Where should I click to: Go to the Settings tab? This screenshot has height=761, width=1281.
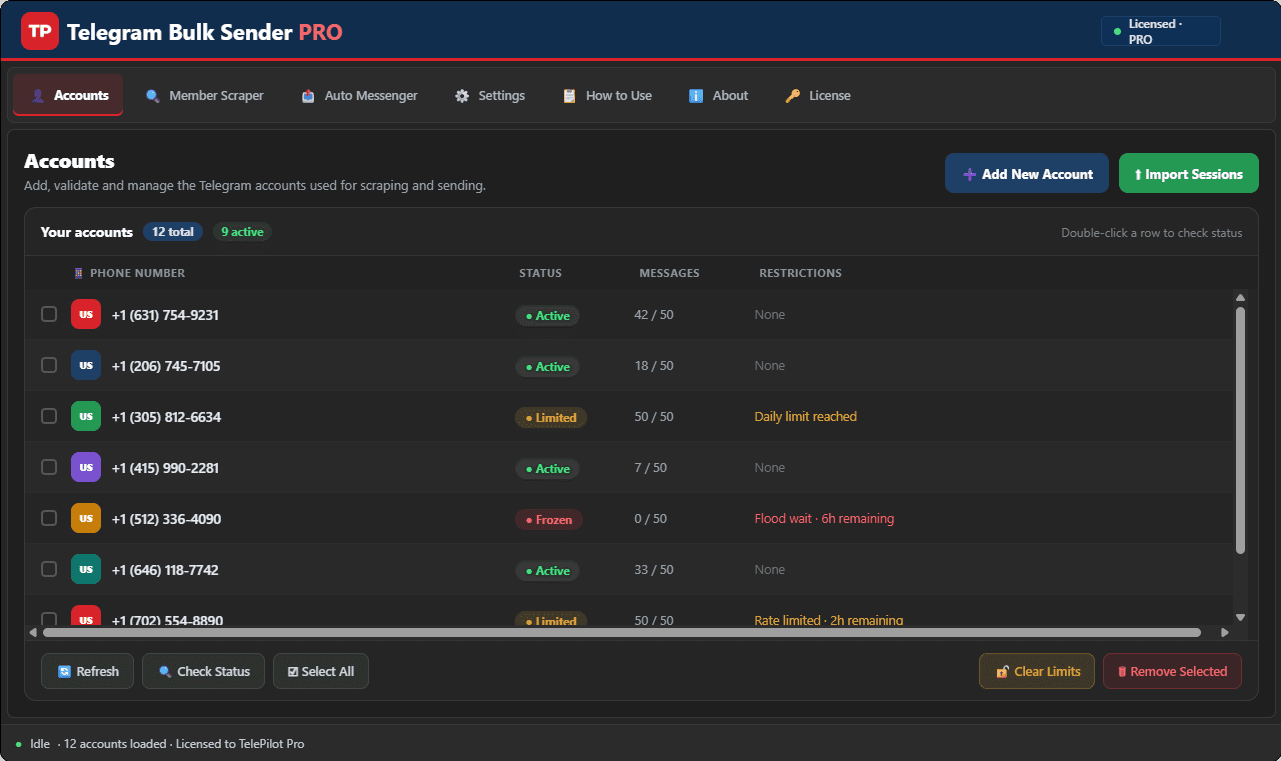490,95
